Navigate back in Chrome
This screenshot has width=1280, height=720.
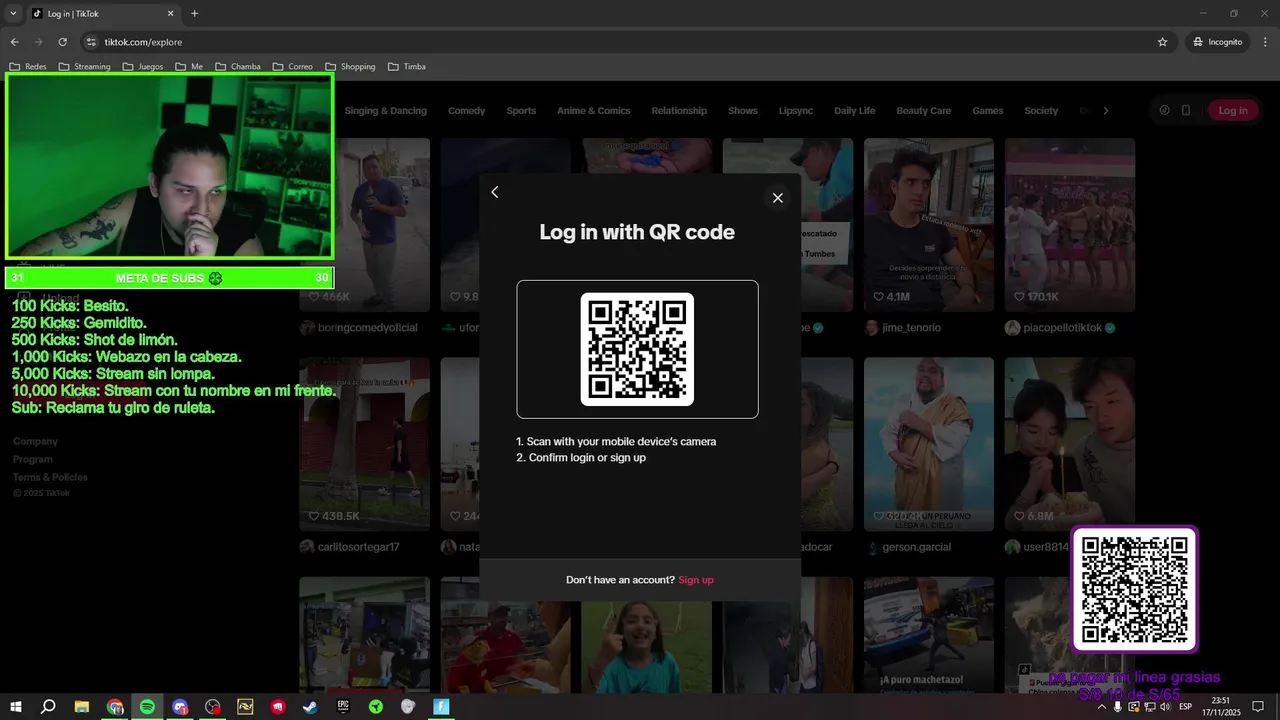coord(14,42)
